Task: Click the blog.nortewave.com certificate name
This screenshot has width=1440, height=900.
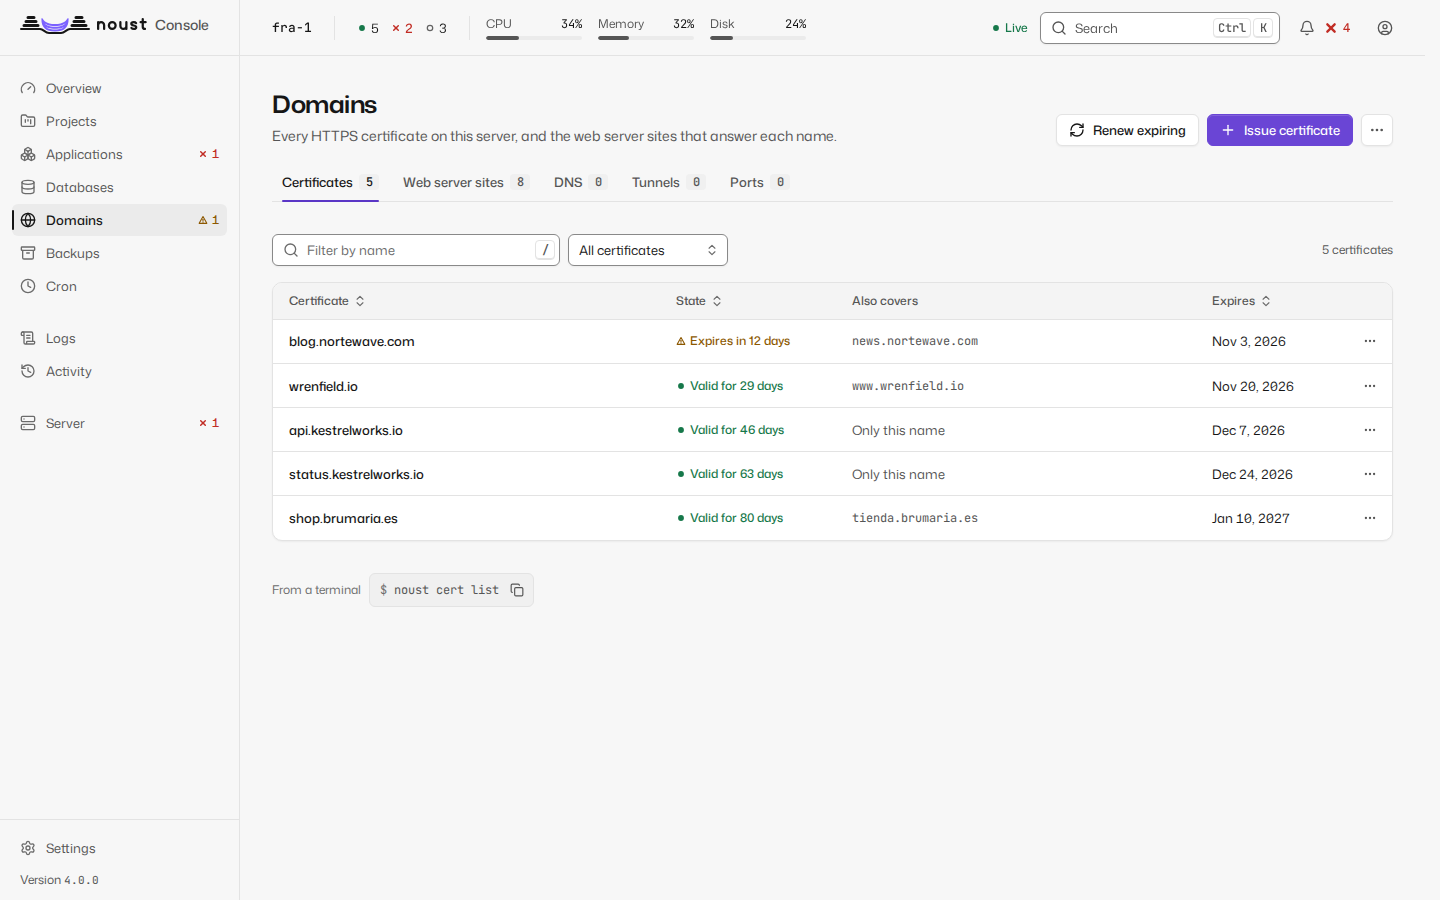Action: 352,341
